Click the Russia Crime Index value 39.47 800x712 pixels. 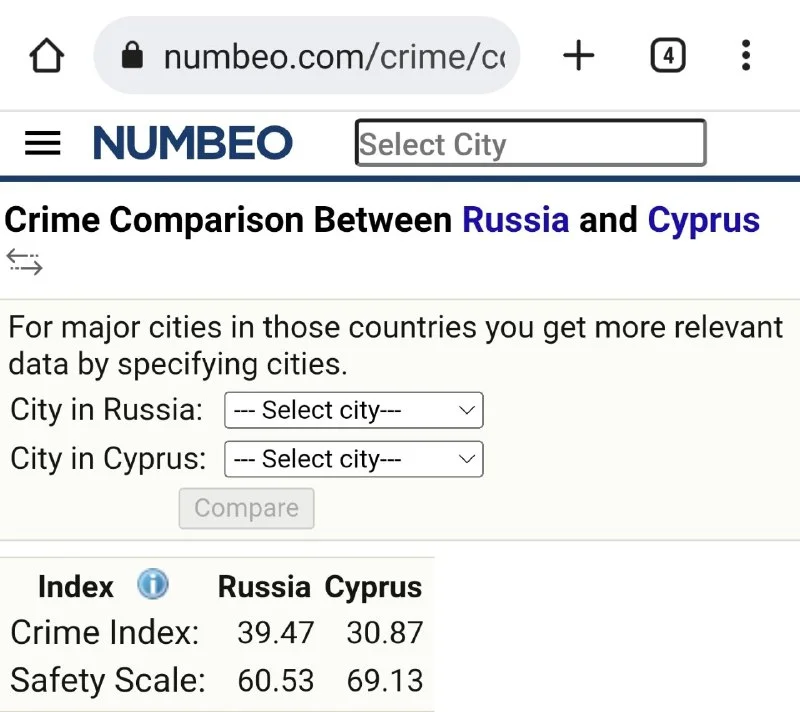coord(276,633)
